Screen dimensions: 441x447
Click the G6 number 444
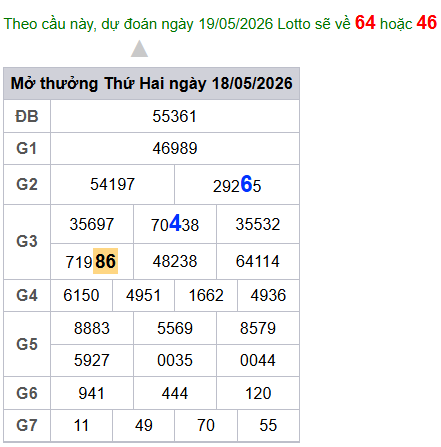click(175, 393)
